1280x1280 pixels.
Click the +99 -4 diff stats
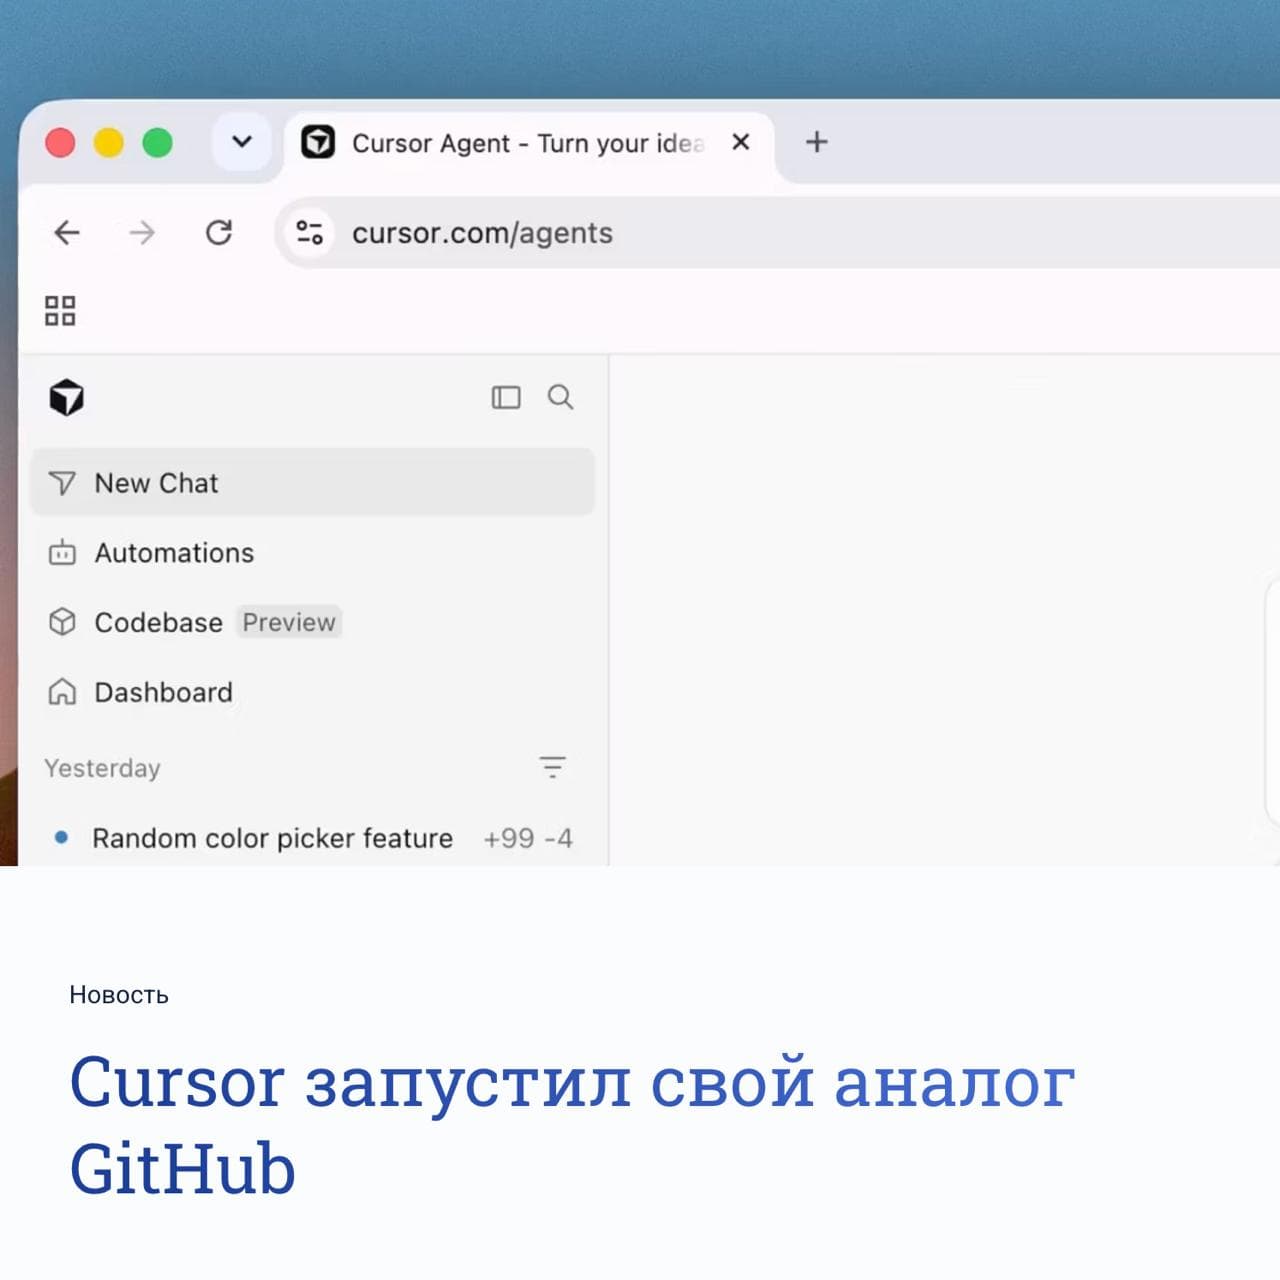pos(528,838)
